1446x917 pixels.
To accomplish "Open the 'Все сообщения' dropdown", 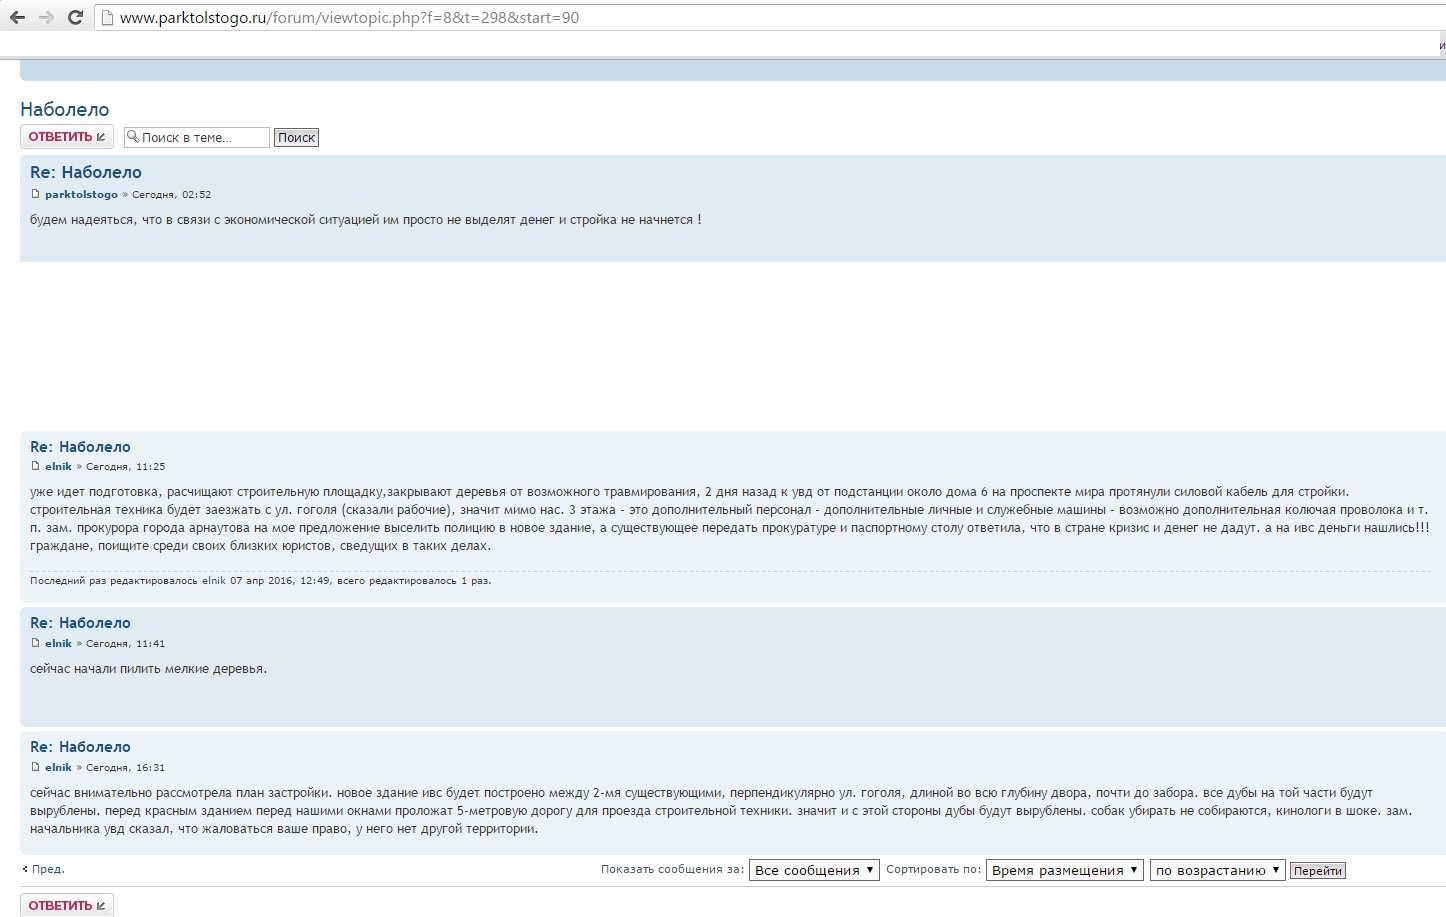I will (x=814, y=870).
